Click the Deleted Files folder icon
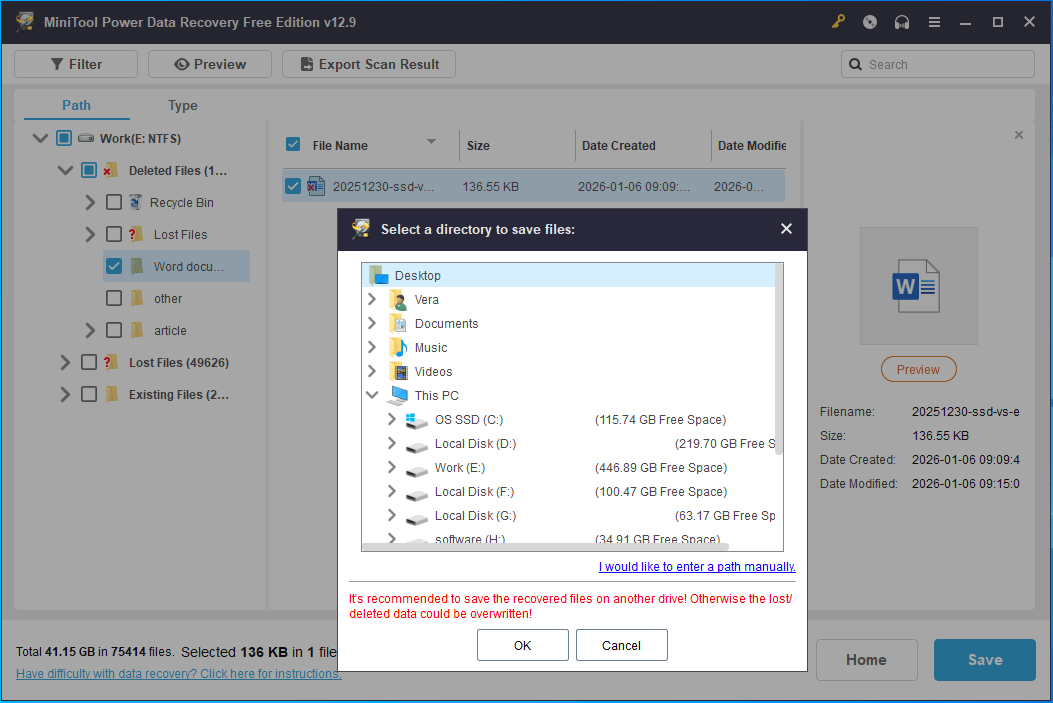The height and width of the screenshot is (703, 1053). point(111,171)
